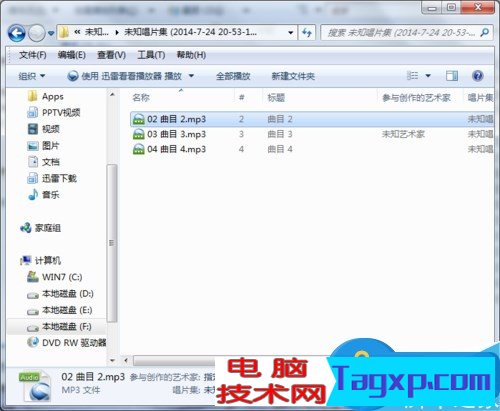
Task: Click 家庭组 in navigation pane
Action: click(41, 228)
